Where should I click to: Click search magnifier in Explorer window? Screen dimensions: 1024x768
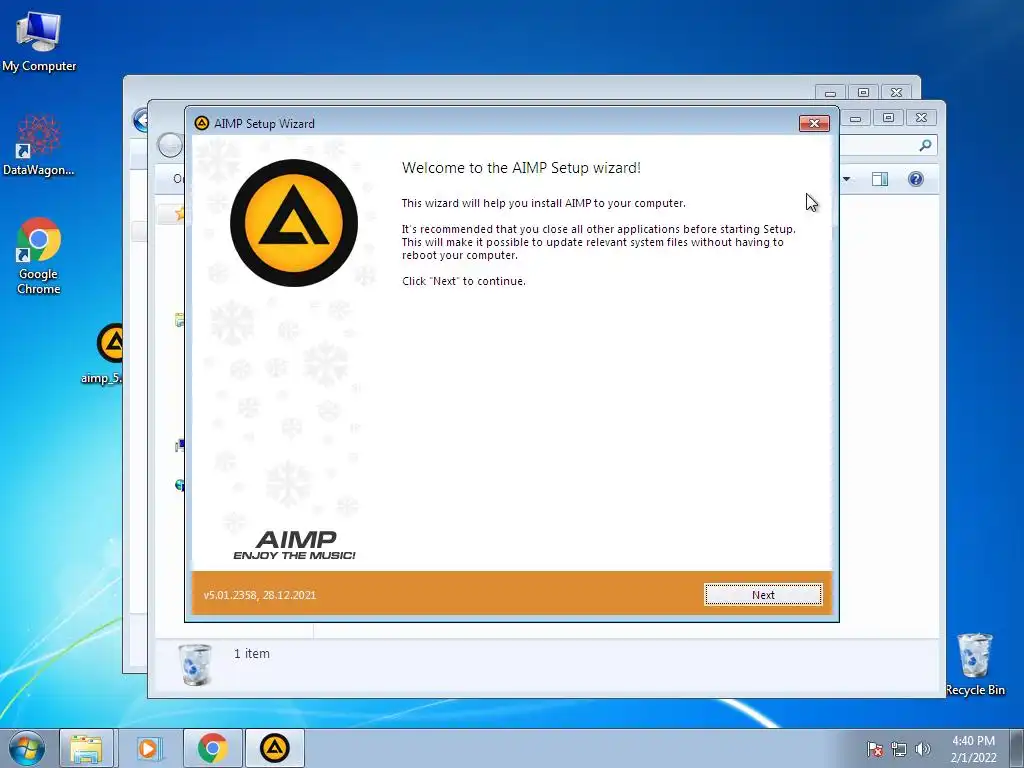[x=925, y=145]
